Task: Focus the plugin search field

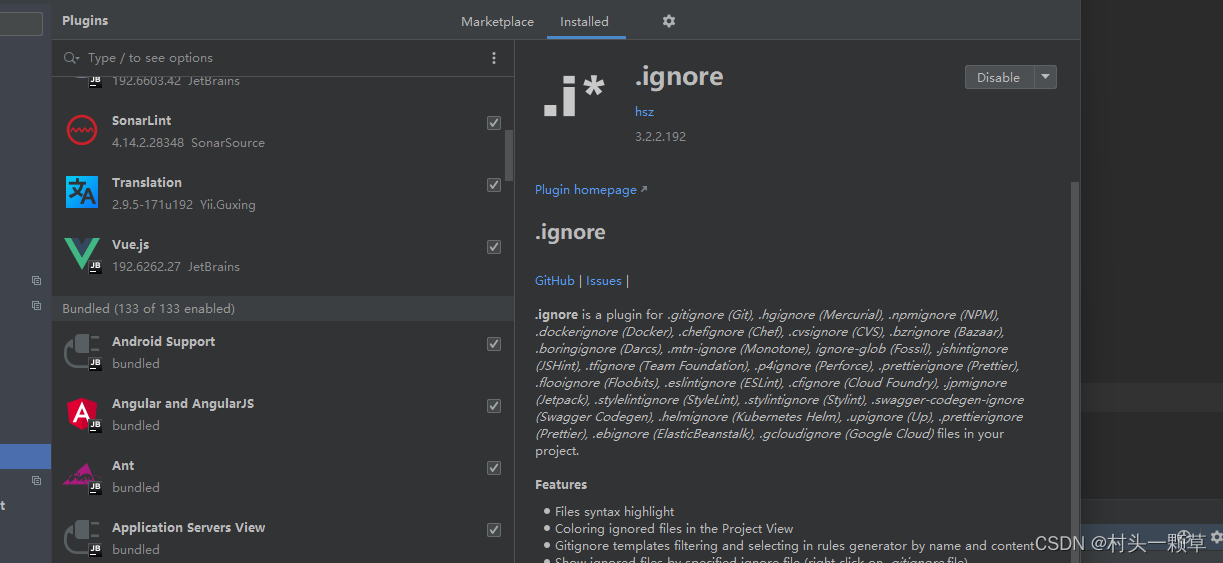Action: pos(285,58)
